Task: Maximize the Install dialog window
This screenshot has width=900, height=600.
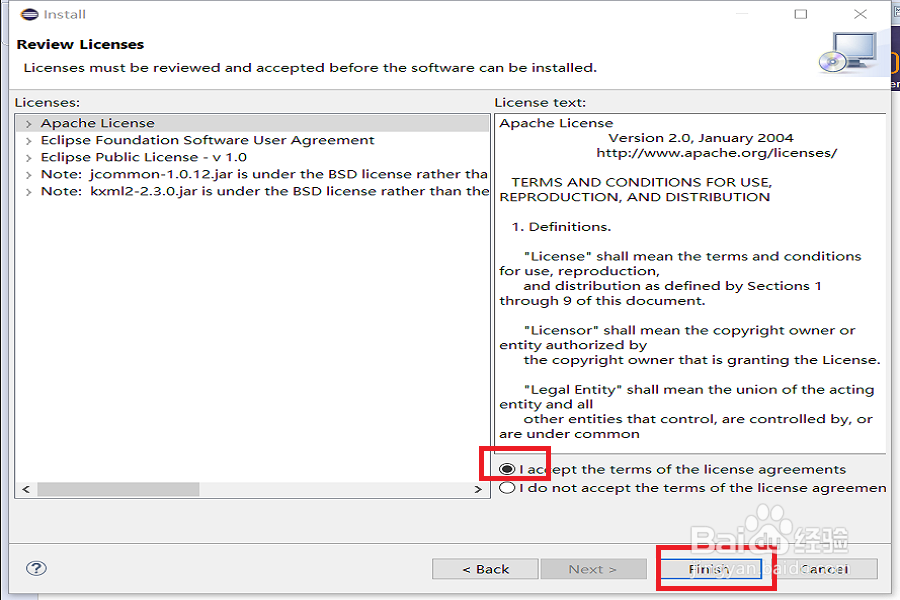Action: (x=801, y=14)
